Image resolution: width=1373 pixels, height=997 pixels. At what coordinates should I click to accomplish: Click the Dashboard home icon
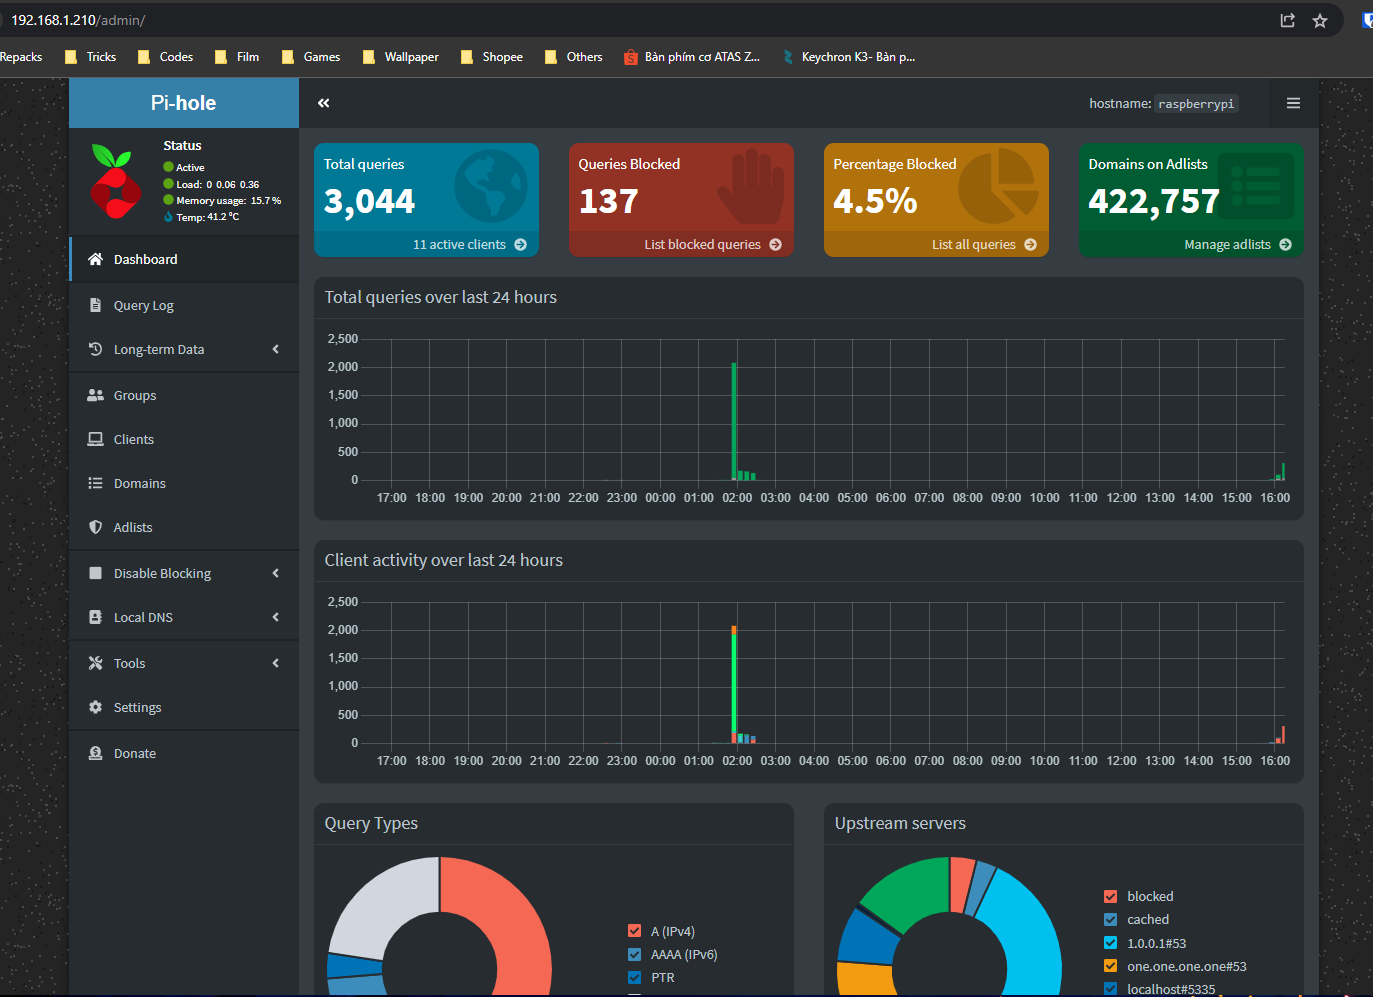[95, 259]
